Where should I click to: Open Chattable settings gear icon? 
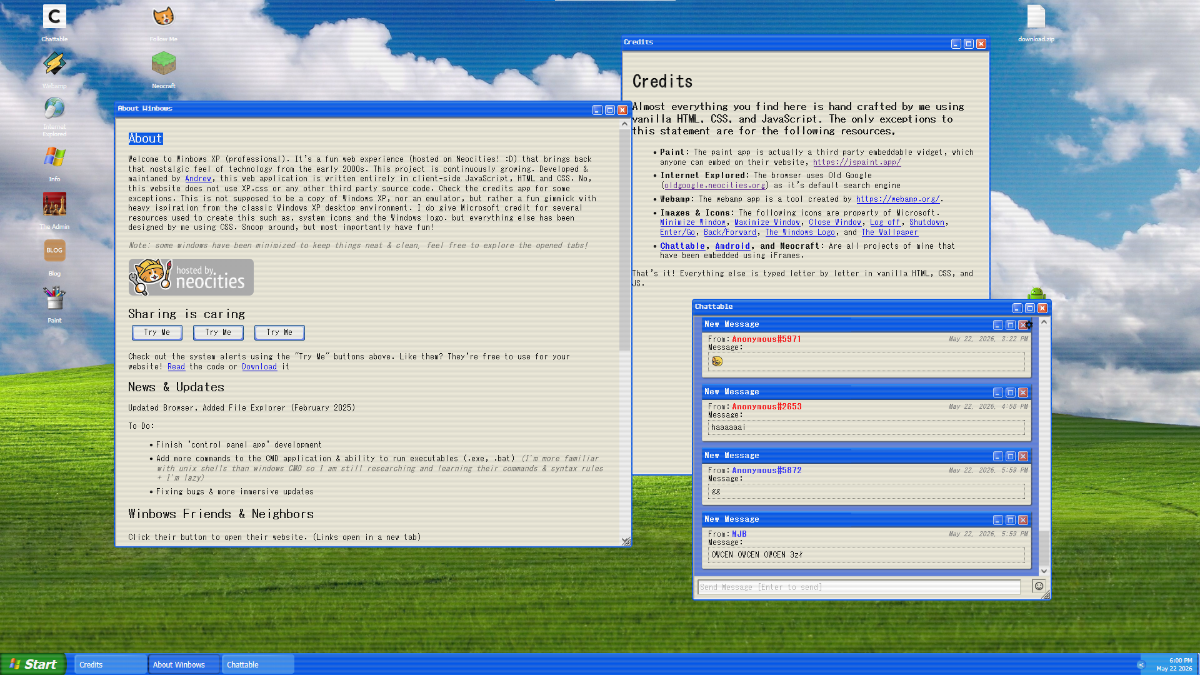(x=1029, y=325)
